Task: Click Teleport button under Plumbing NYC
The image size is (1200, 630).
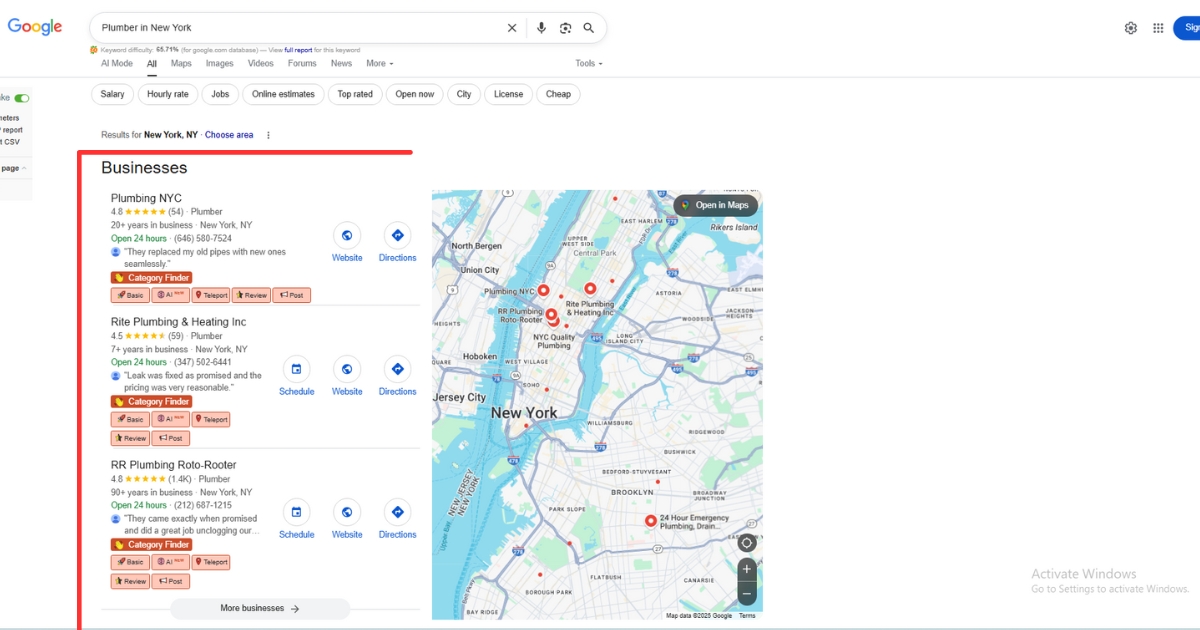Action: (211, 295)
